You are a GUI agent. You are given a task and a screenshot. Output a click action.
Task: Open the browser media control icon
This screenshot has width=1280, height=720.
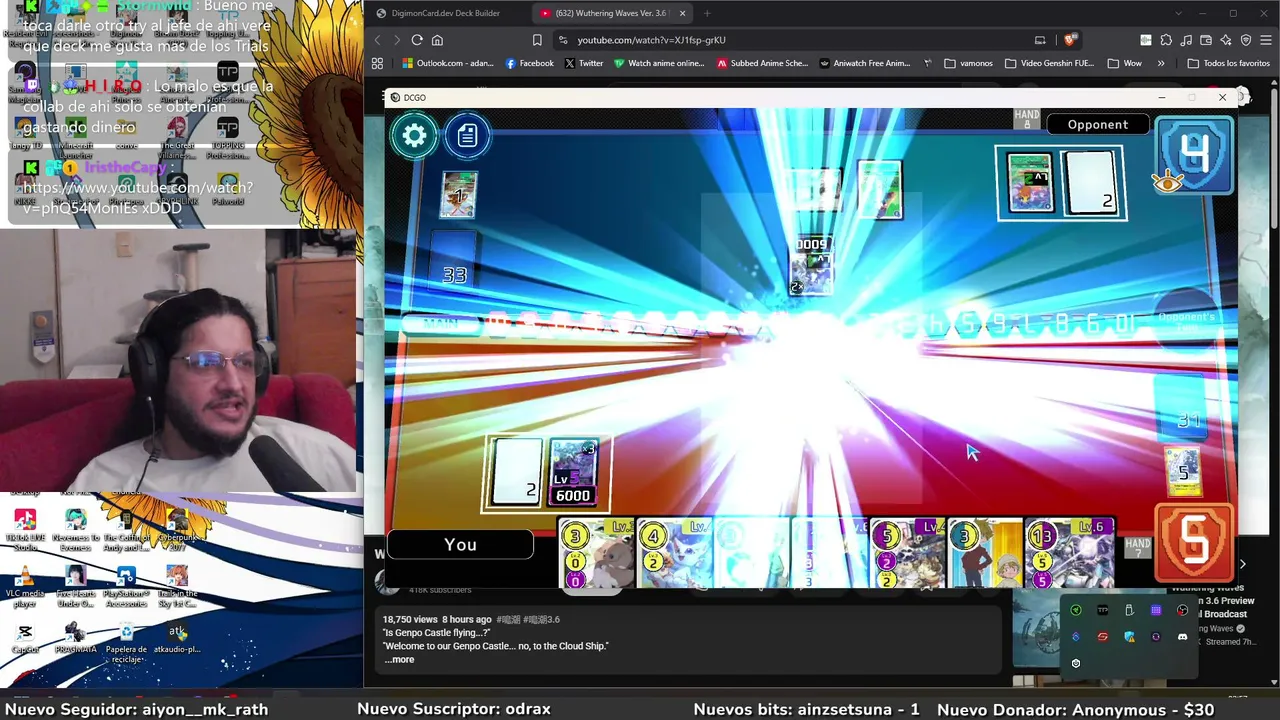tap(1186, 40)
